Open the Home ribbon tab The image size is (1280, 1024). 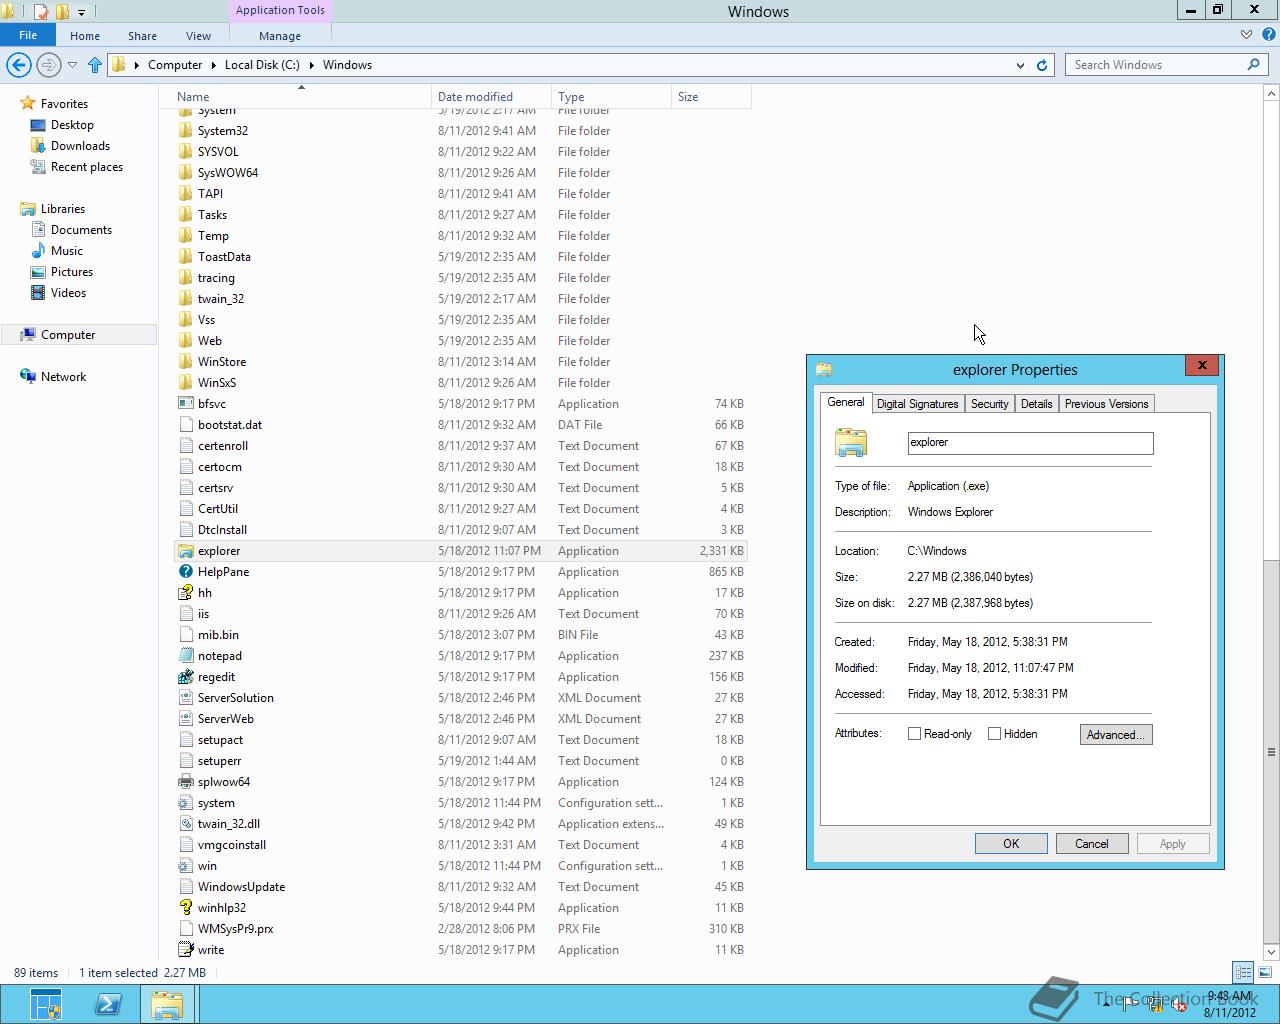(x=85, y=35)
